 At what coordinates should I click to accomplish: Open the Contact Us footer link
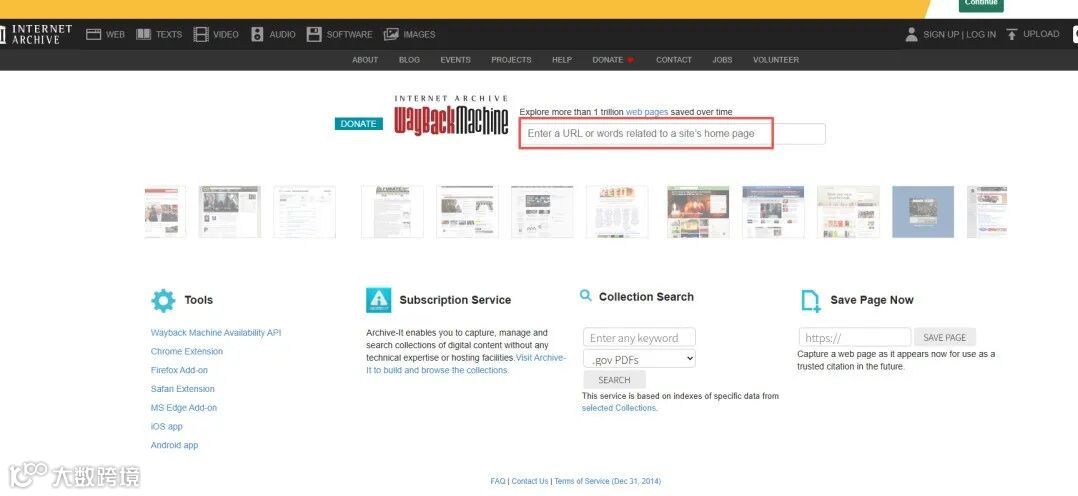[x=530, y=482]
